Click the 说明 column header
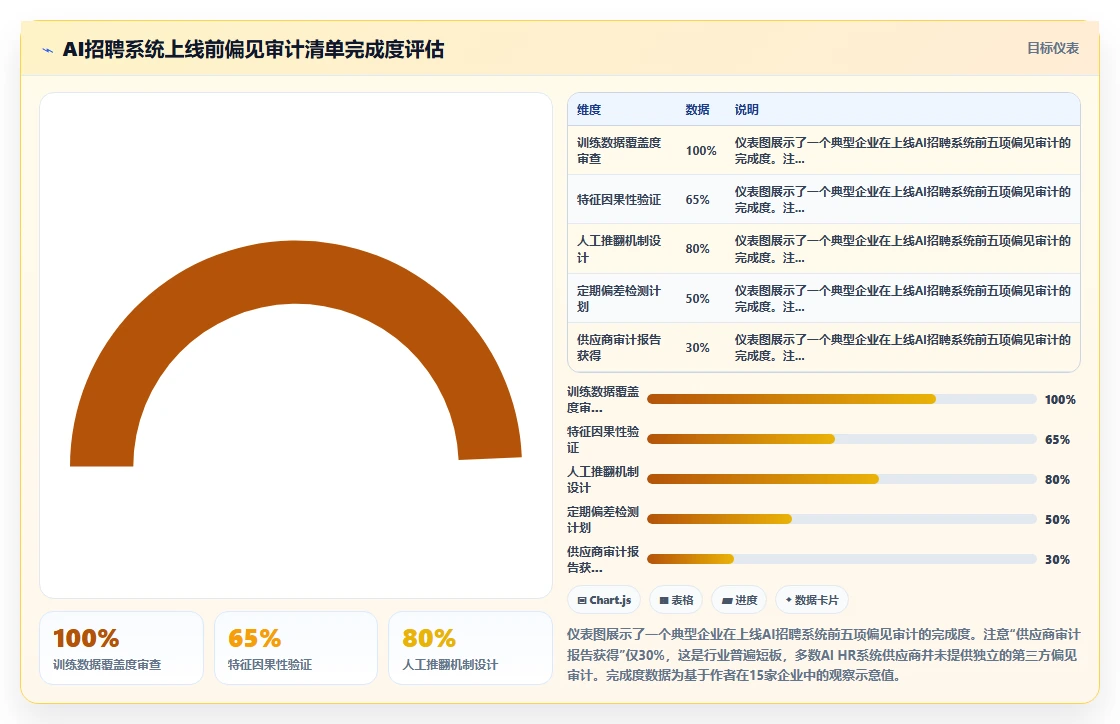 pyautogui.click(x=746, y=109)
